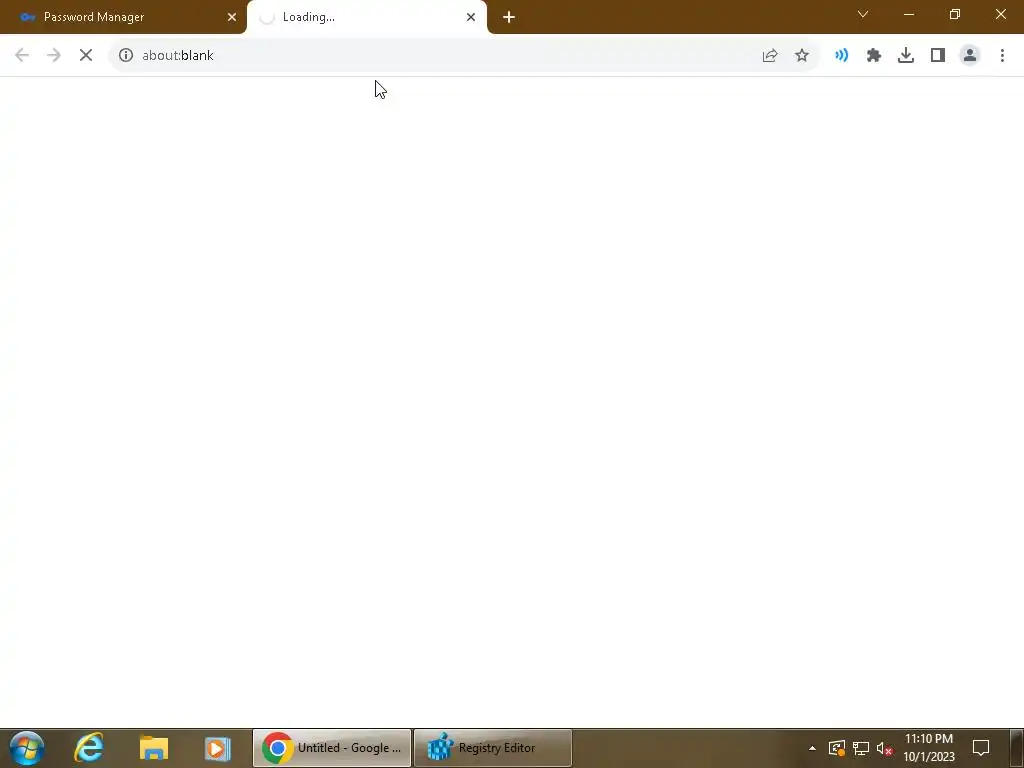
Task: Show hidden tray icons arrow
Action: [812, 748]
